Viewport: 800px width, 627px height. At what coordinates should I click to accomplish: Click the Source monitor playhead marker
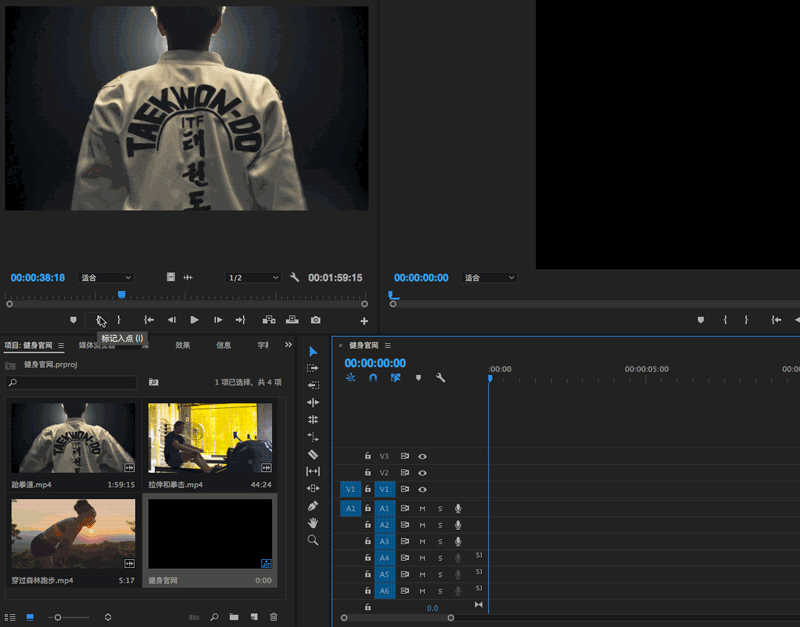pos(121,294)
